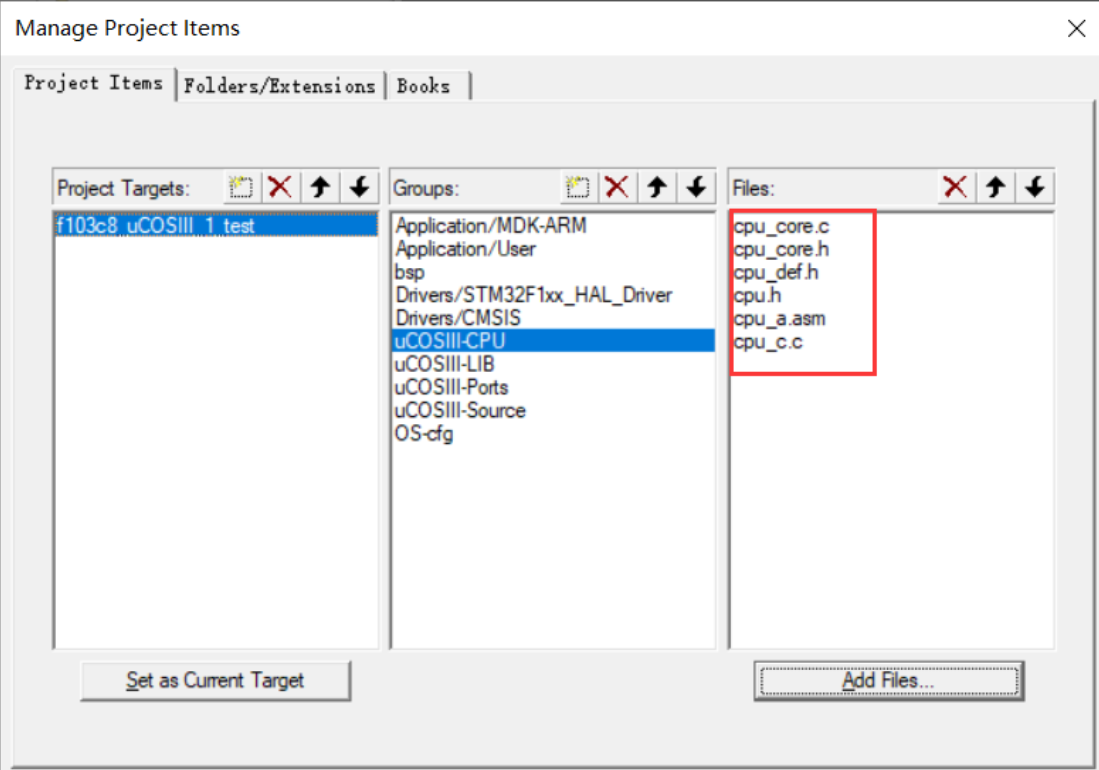Image resolution: width=1099 pixels, height=770 pixels.
Task: Create a new project target with the new icon
Action: pyautogui.click(x=240, y=187)
